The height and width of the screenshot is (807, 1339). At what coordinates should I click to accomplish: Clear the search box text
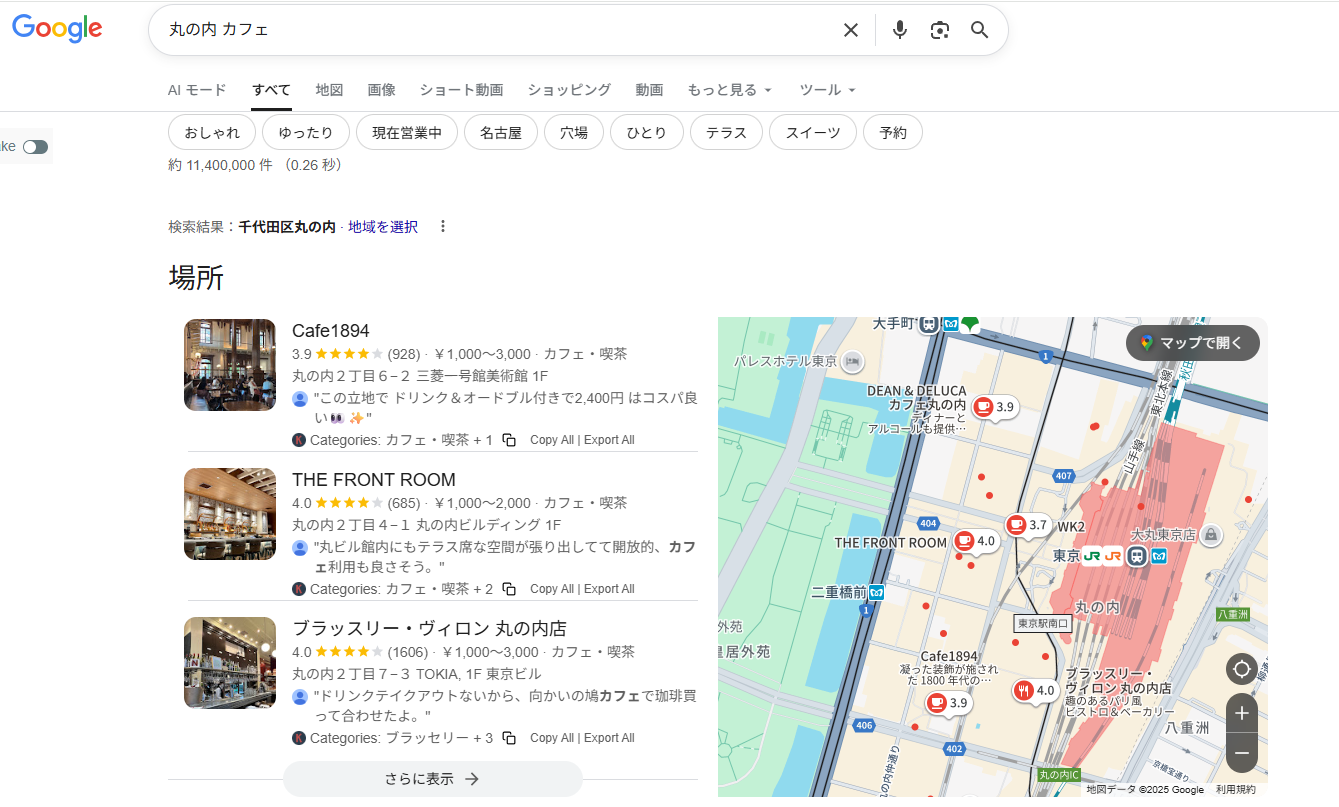click(x=850, y=30)
